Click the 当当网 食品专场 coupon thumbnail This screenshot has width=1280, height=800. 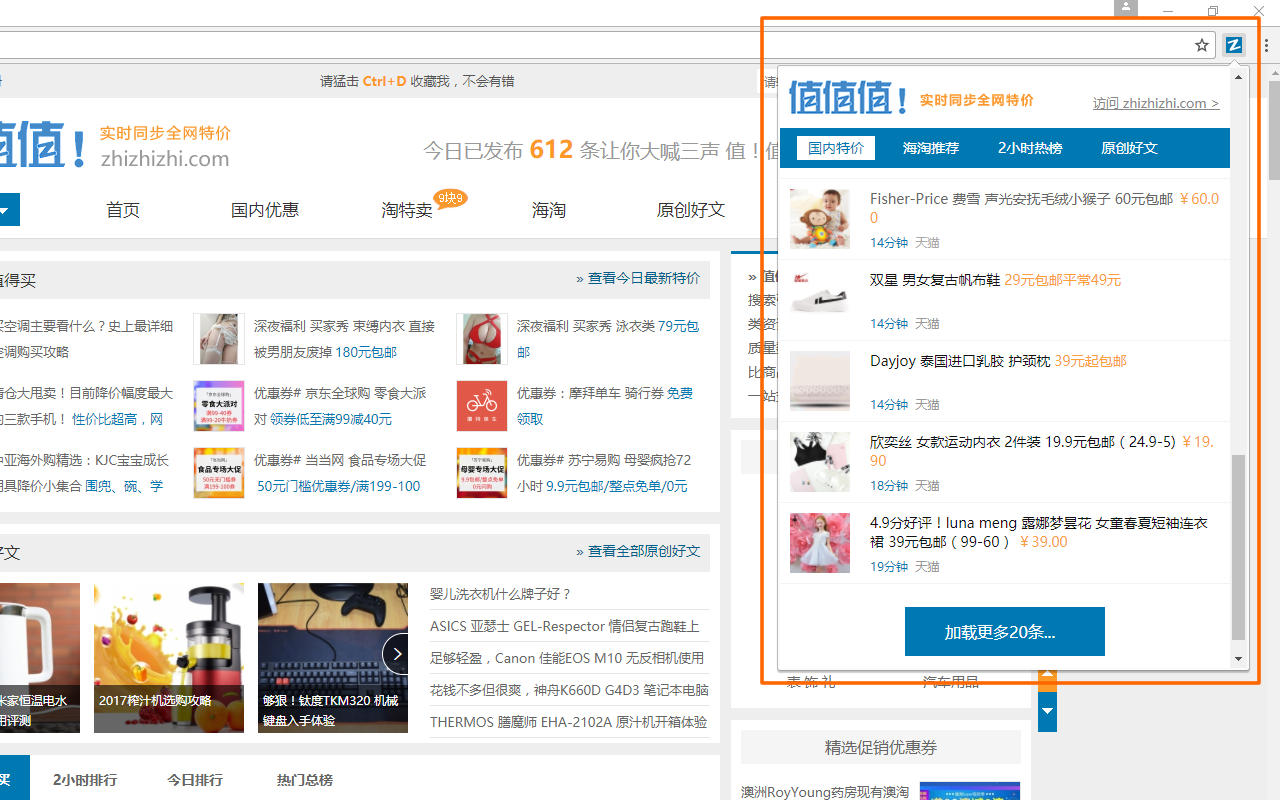(x=219, y=473)
